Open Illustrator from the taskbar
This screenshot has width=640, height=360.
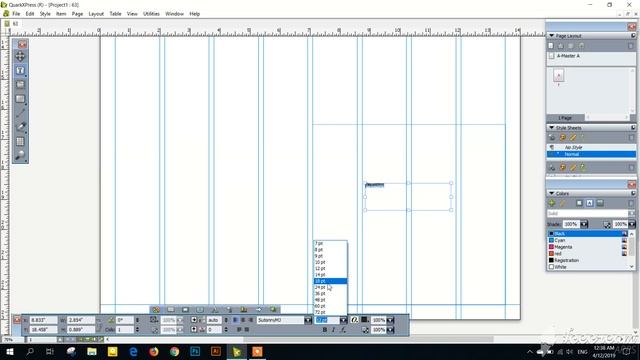point(216,351)
